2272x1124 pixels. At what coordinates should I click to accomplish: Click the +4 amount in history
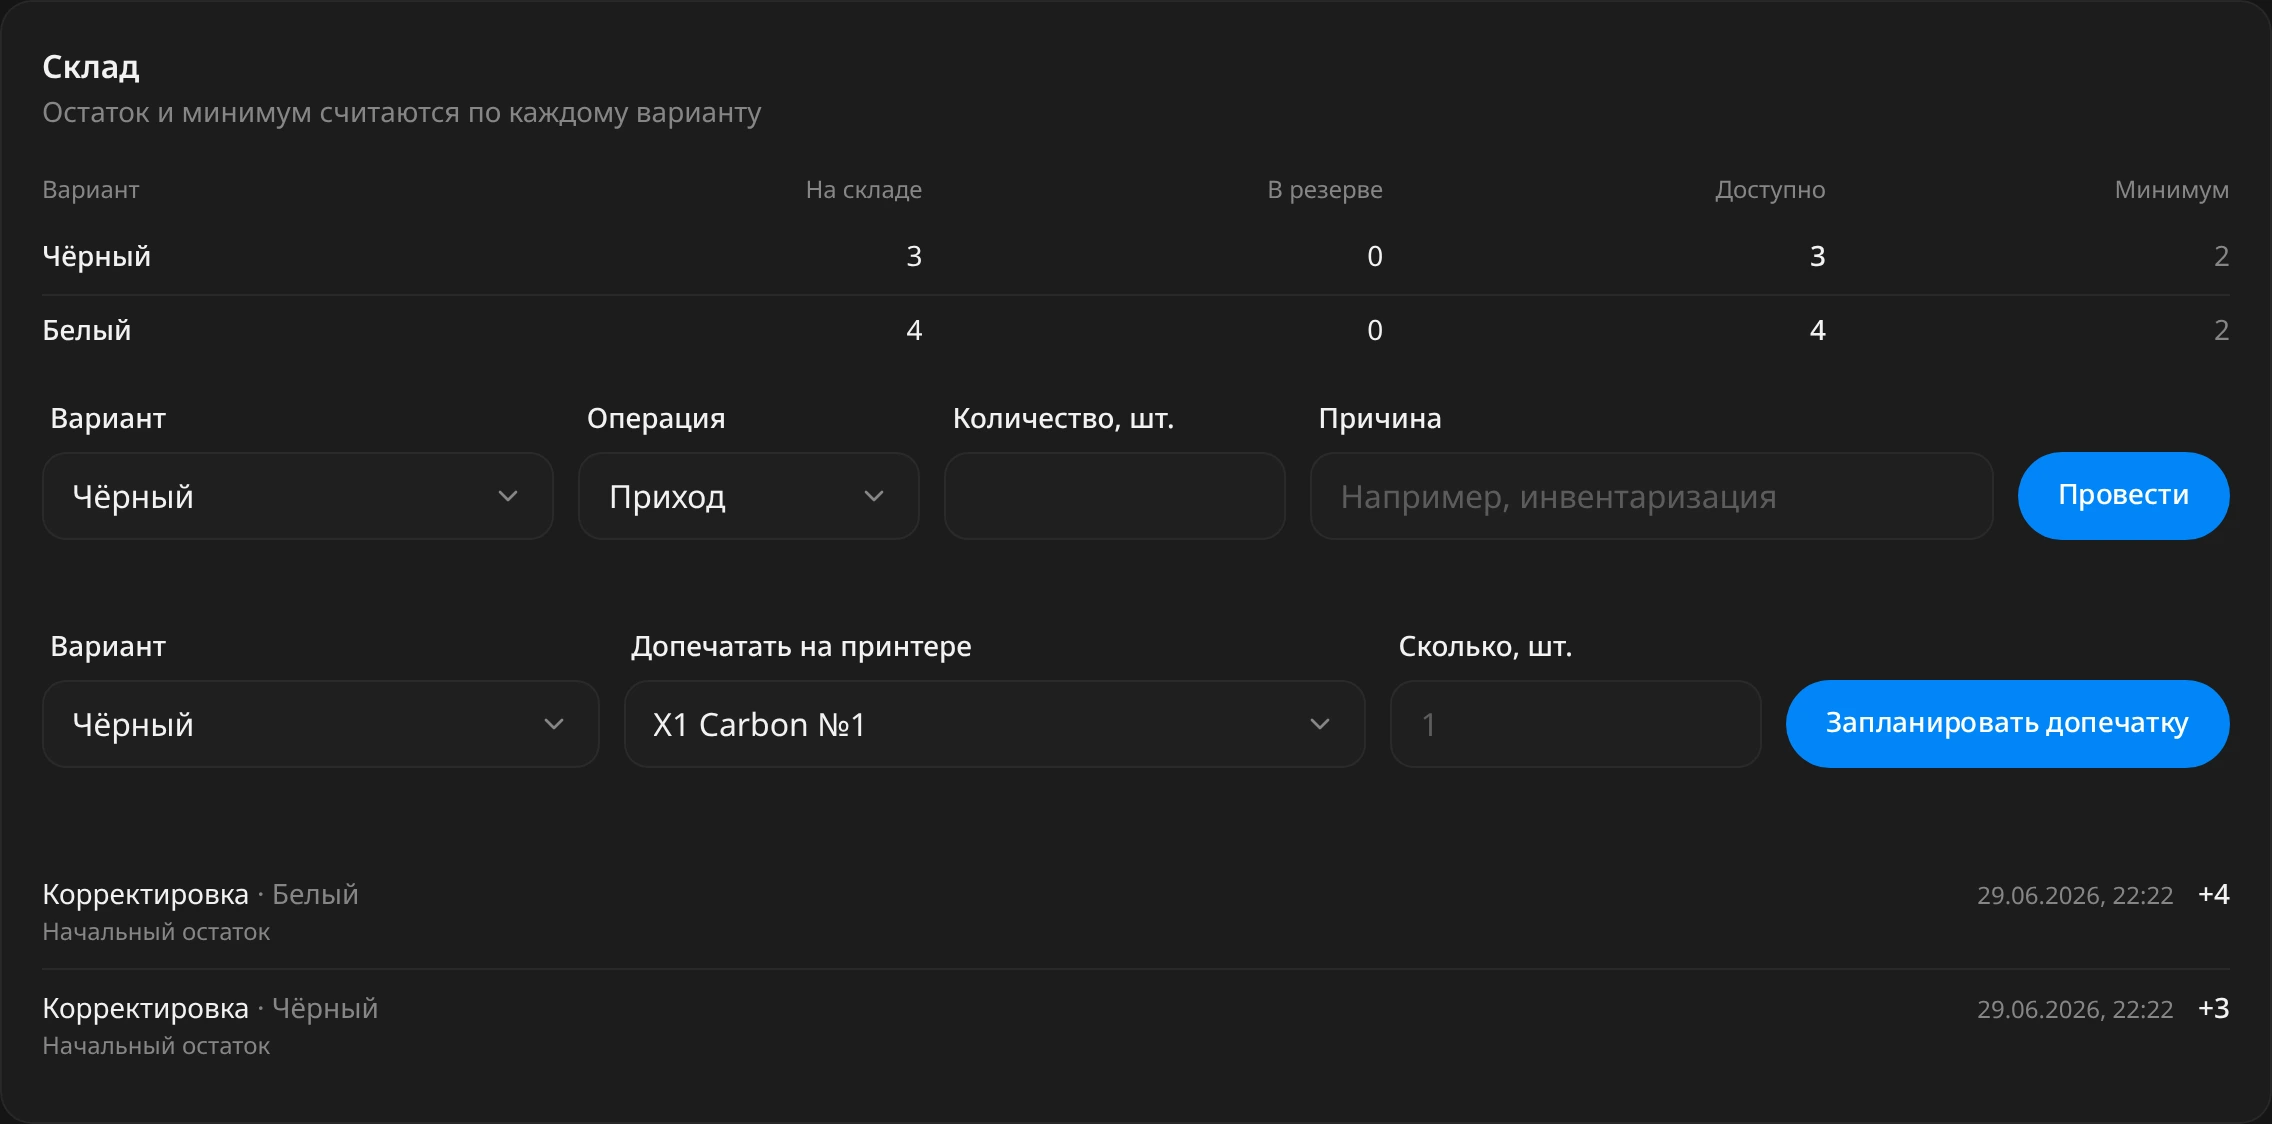[2214, 895]
